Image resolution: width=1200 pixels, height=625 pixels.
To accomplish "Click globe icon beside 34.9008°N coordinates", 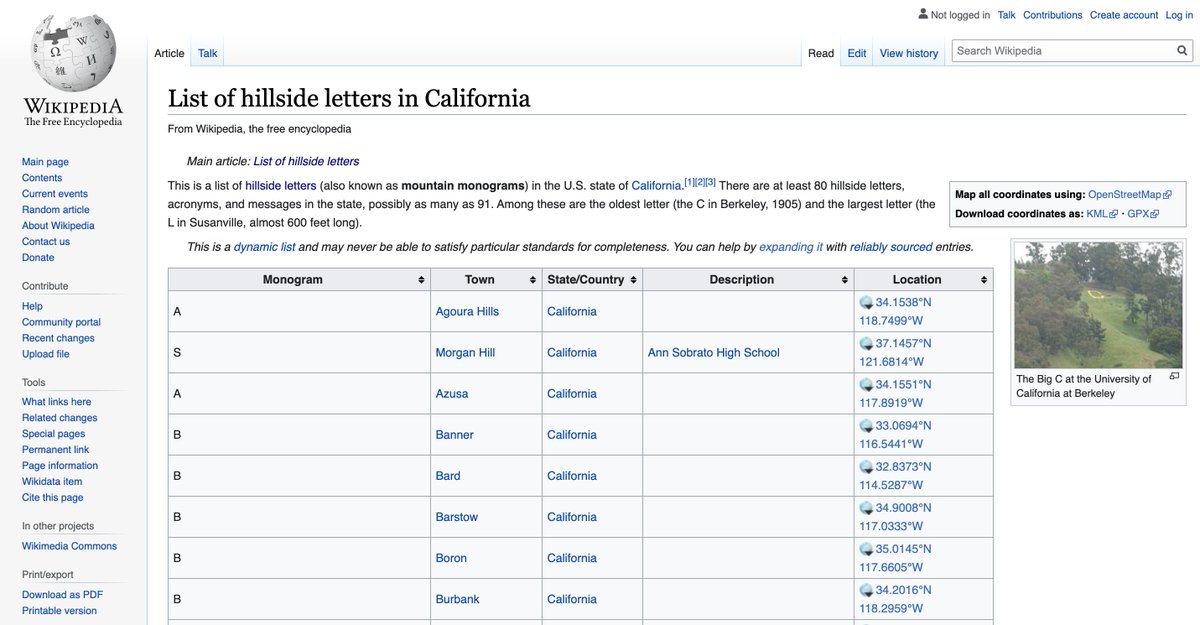I will [x=866, y=507].
